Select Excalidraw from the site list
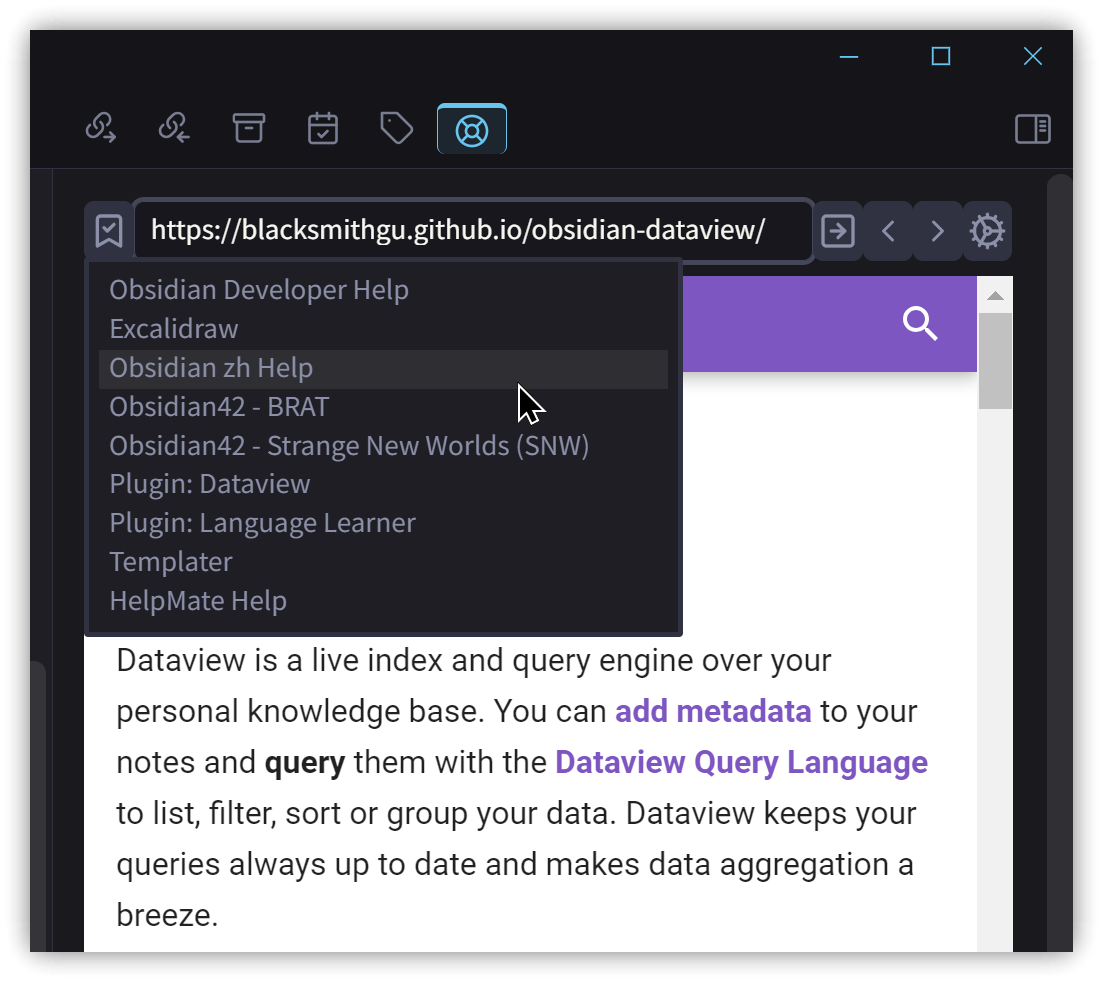 point(383,329)
